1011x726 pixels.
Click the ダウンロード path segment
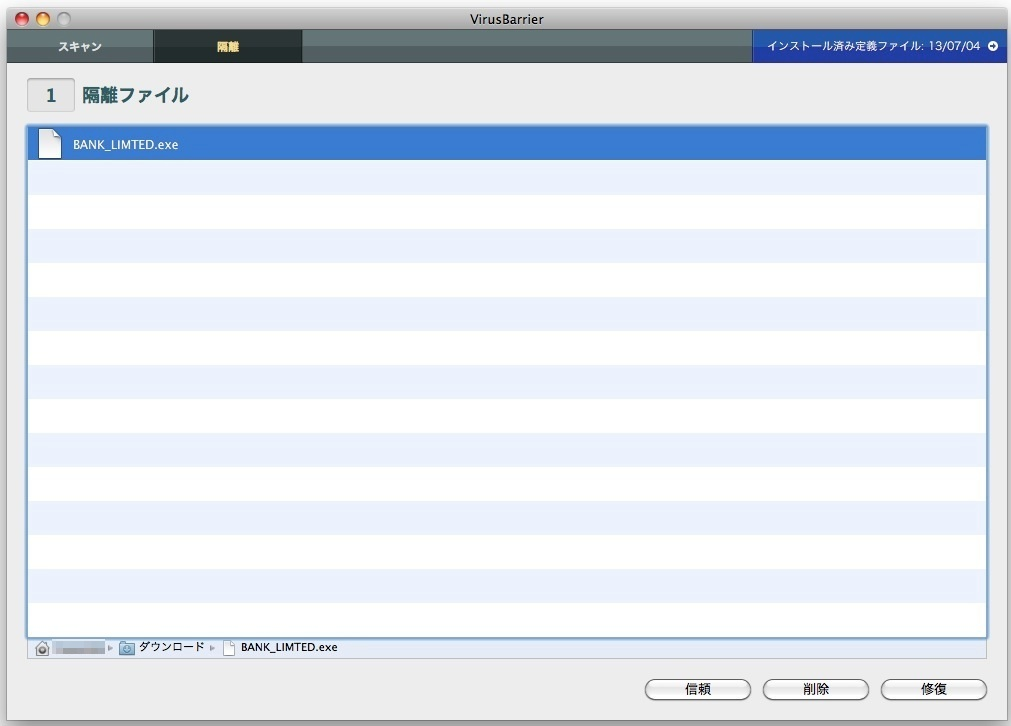(172, 647)
